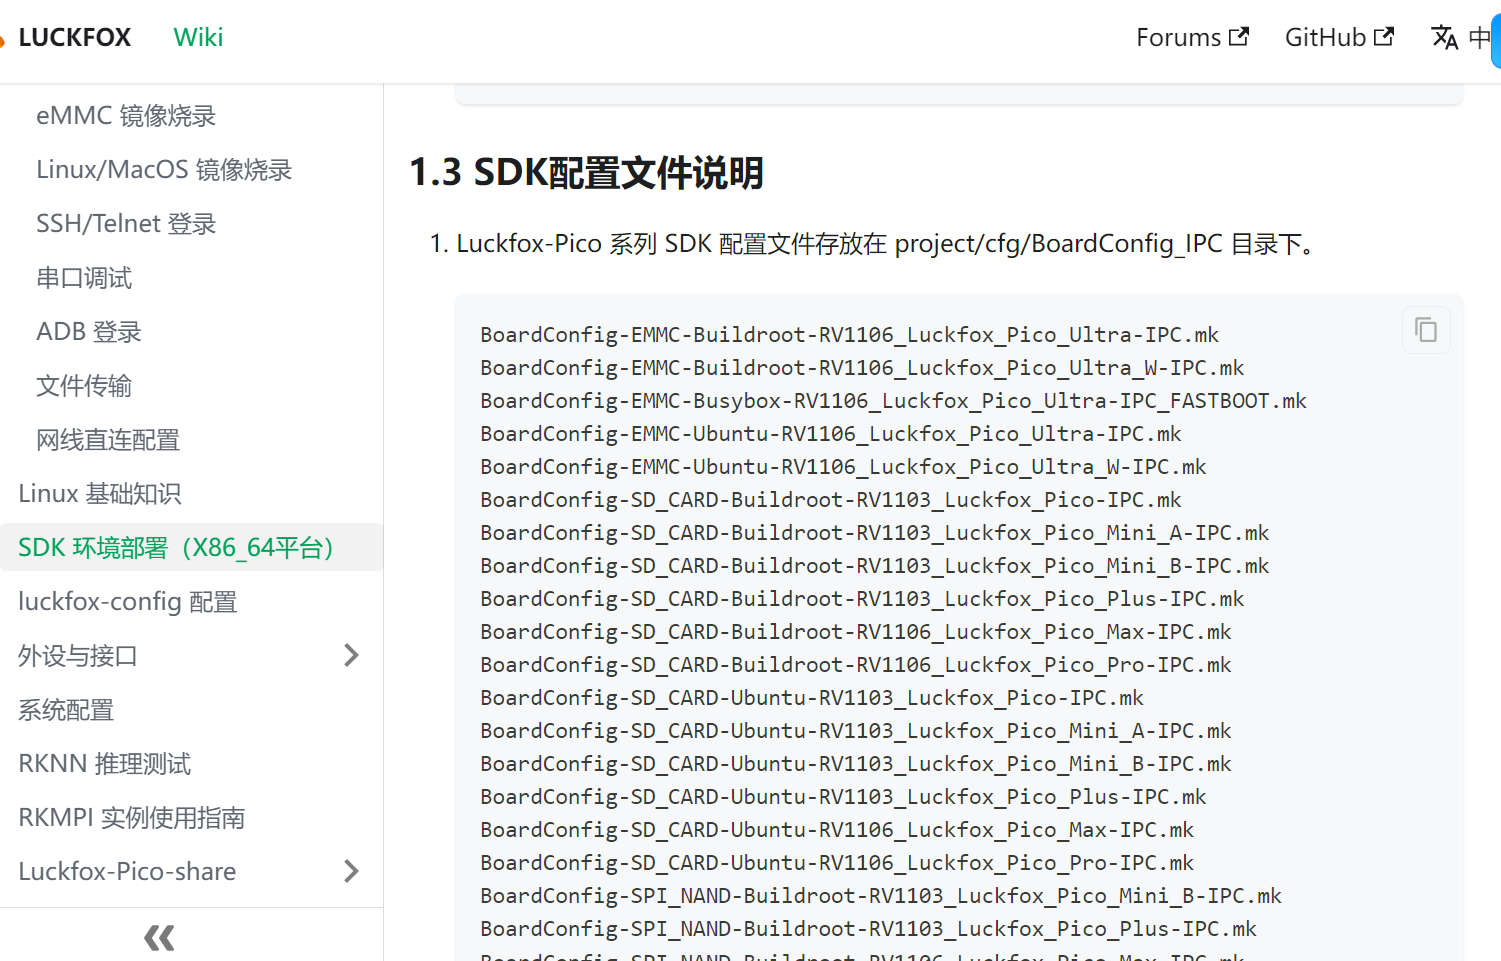Image resolution: width=1501 pixels, height=961 pixels.
Task: Click SD_CARD-Buildroot-RV1103 Pico_Mini_B-IPC.mk line
Action: (875, 566)
